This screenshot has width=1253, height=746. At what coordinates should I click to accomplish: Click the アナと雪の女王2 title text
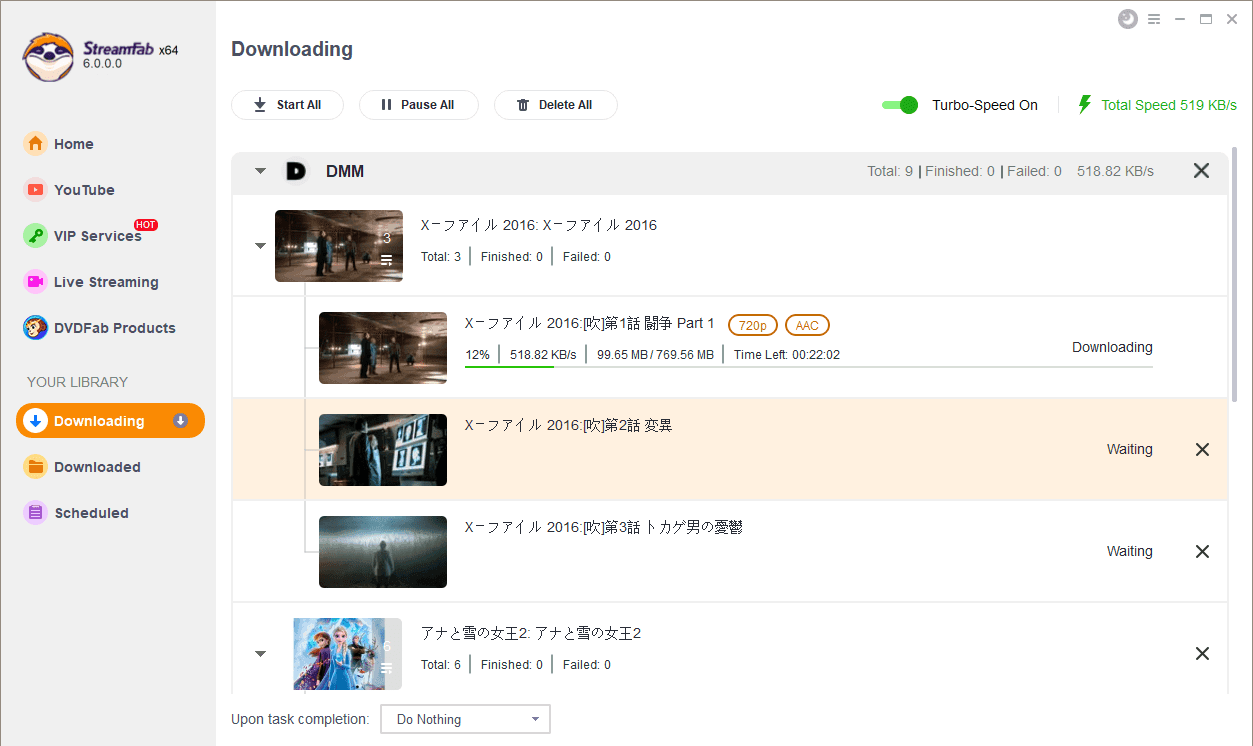(531, 633)
